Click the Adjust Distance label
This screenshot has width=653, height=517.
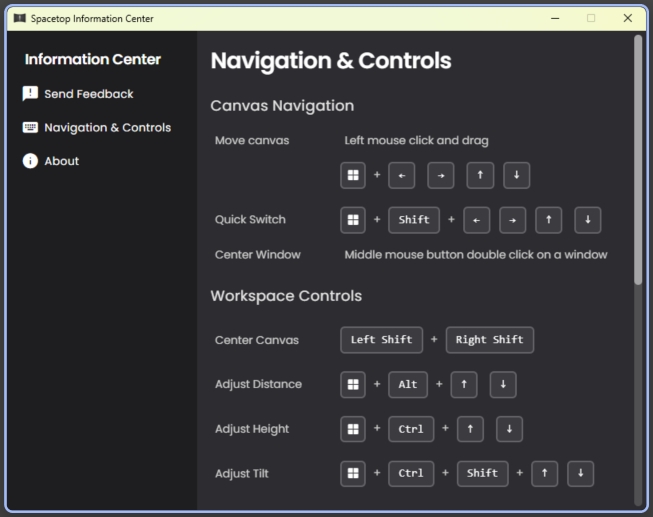pos(258,384)
